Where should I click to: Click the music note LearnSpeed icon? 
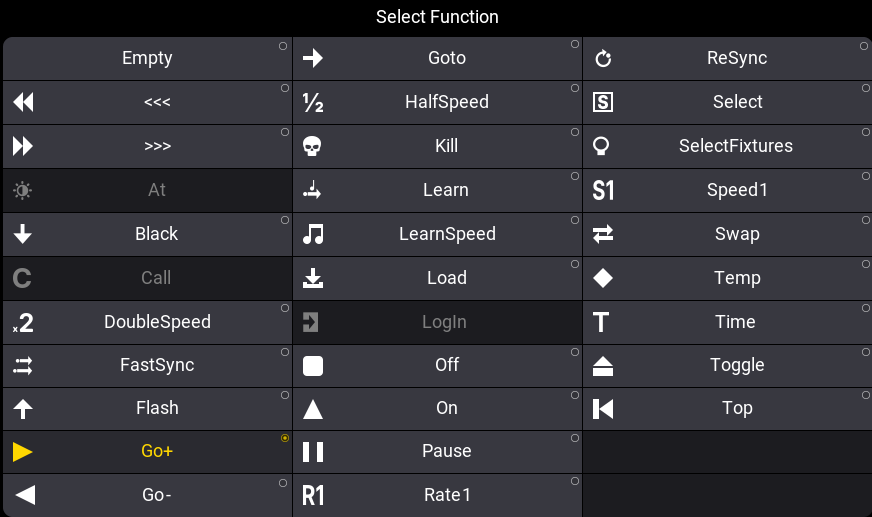coord(313,234)
